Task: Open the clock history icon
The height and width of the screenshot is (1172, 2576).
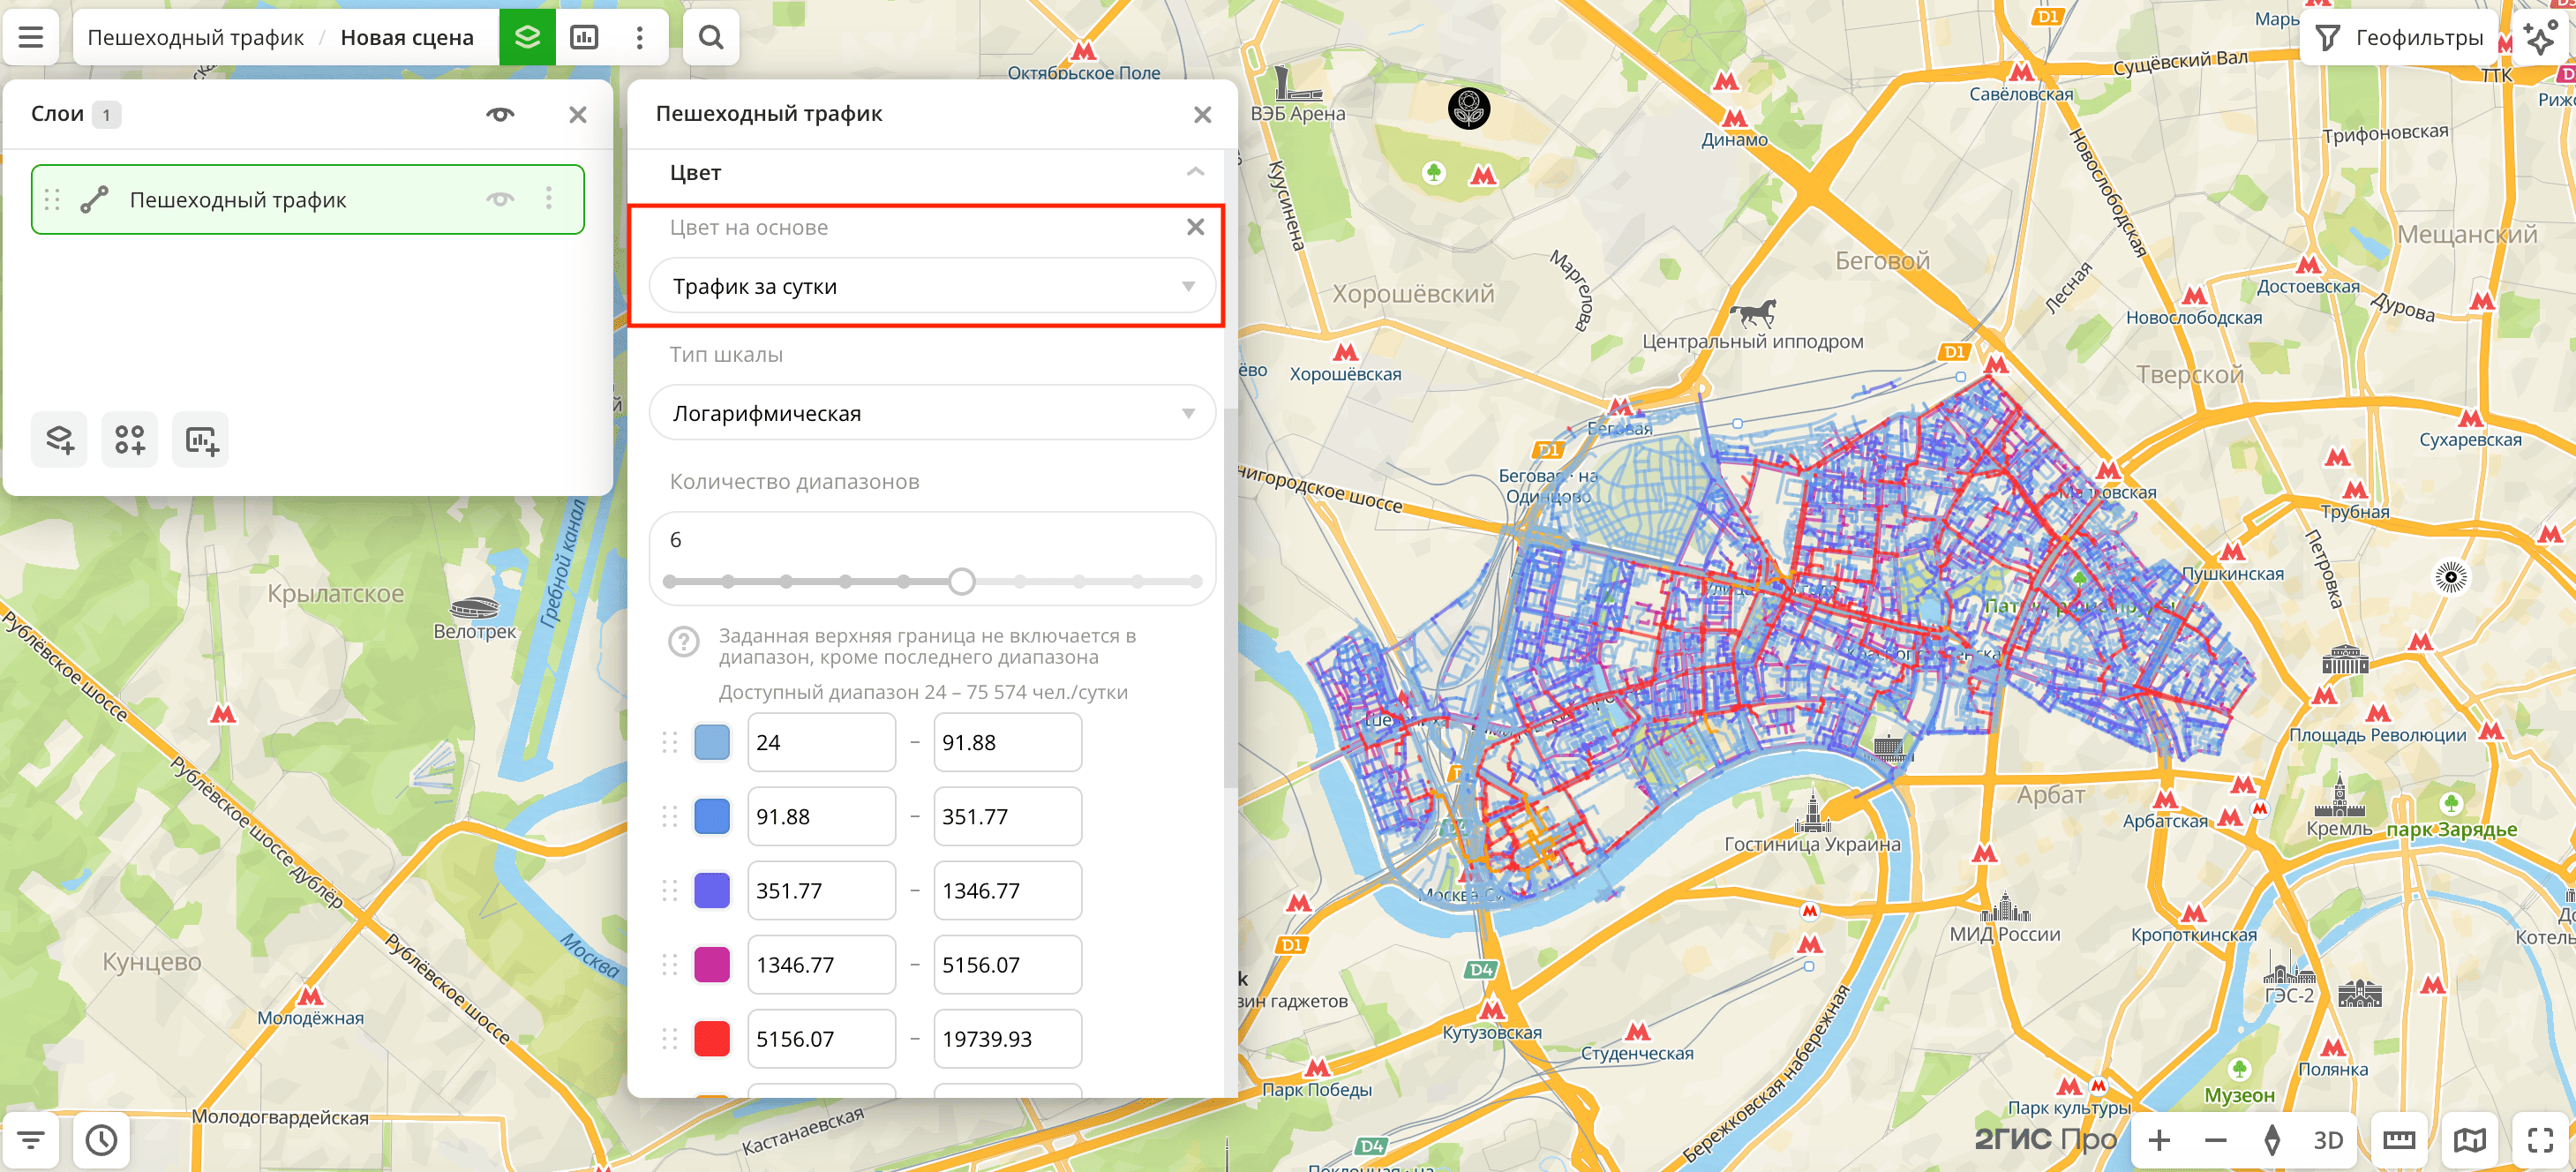Action: click(x=101, y=1139)
